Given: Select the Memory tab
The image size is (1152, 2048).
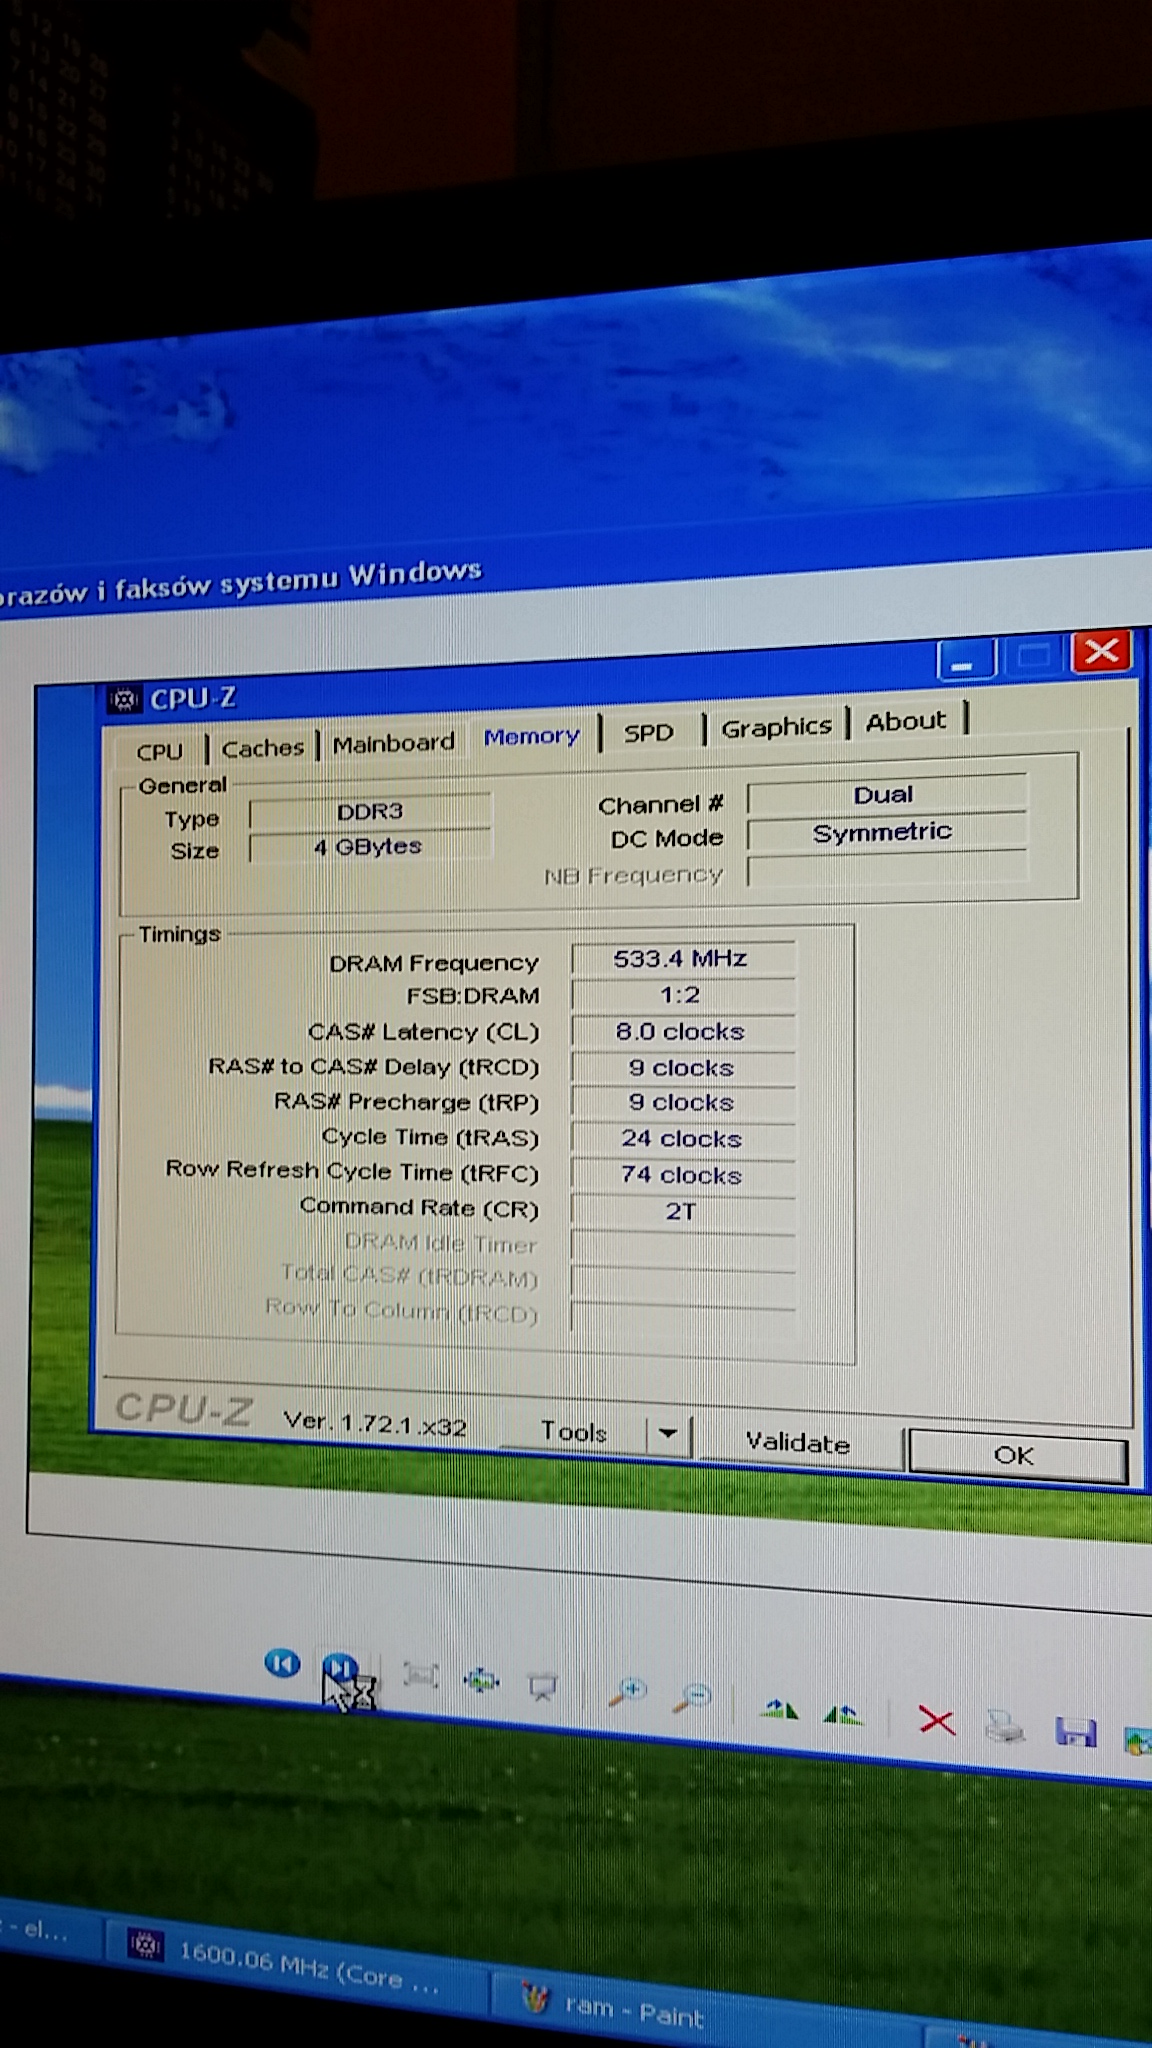Looking at the screenshot, I should pyautogui.click(x=531, y=737).
